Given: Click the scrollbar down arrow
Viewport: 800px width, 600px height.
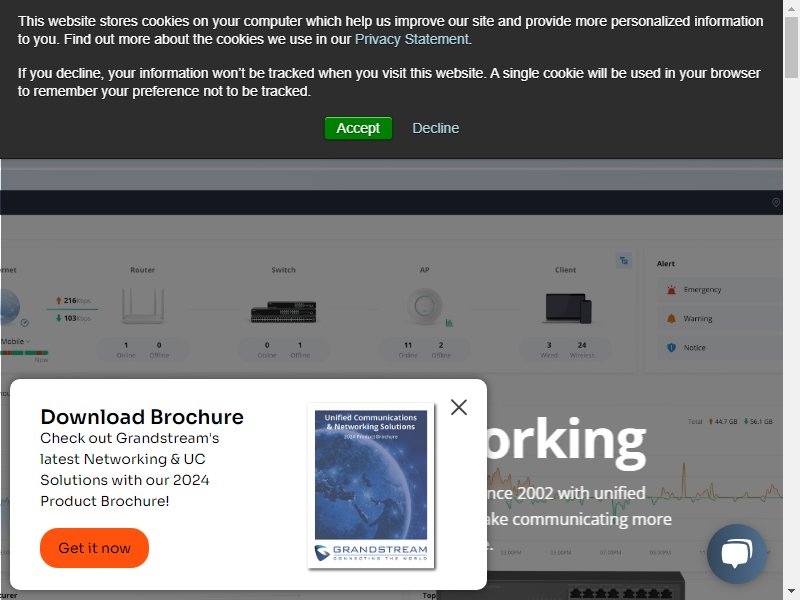Looking at the screenshot, I should 791,591.
